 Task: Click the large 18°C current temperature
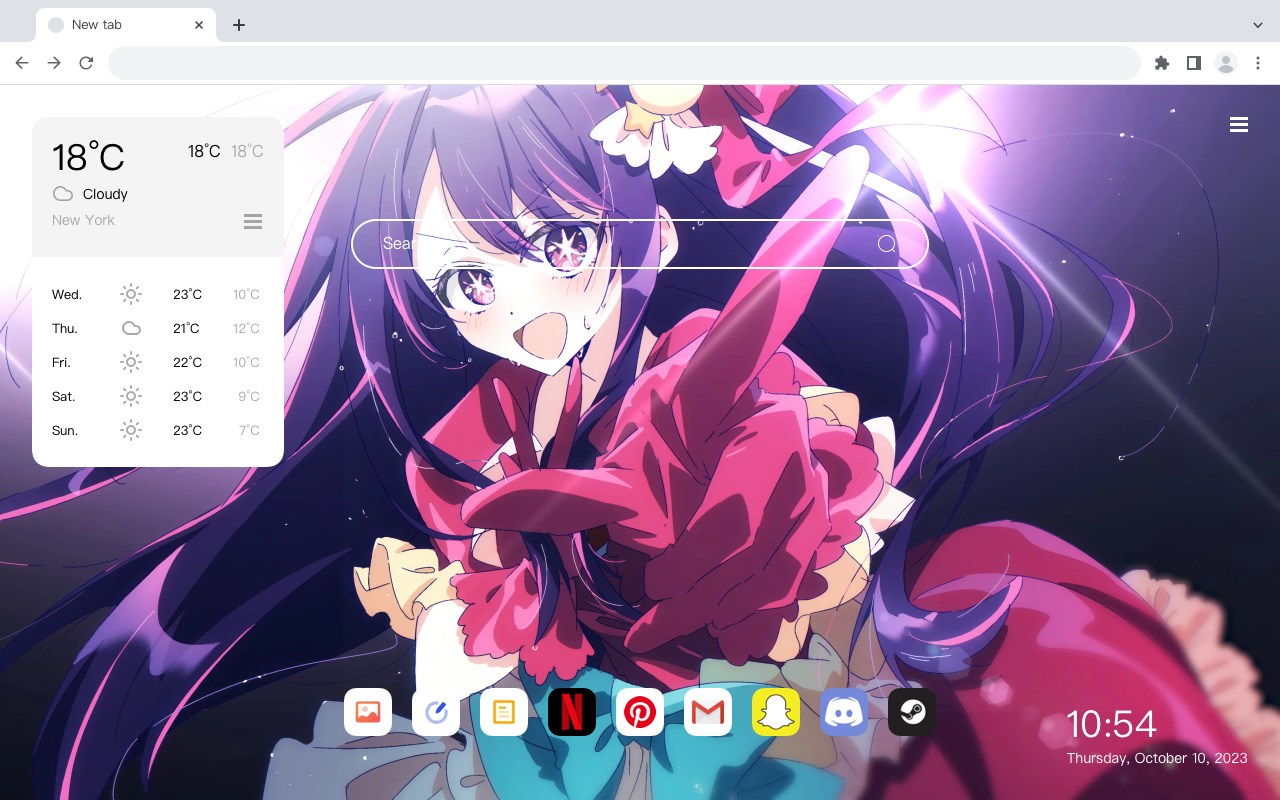[x=88, y=157]
